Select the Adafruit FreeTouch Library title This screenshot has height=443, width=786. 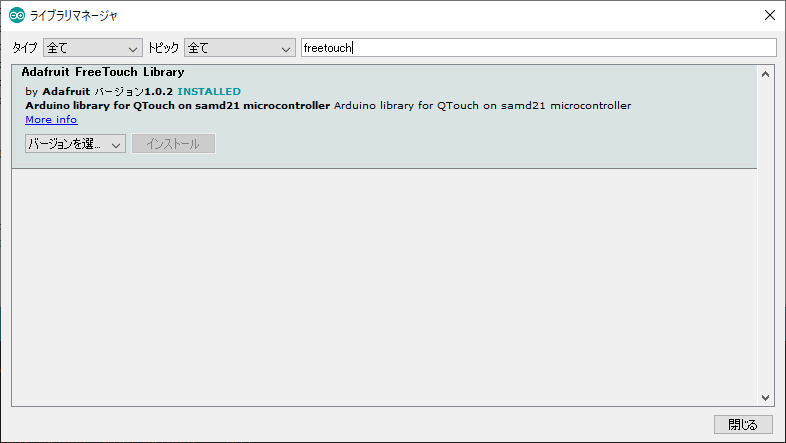[x=103, y=72]
